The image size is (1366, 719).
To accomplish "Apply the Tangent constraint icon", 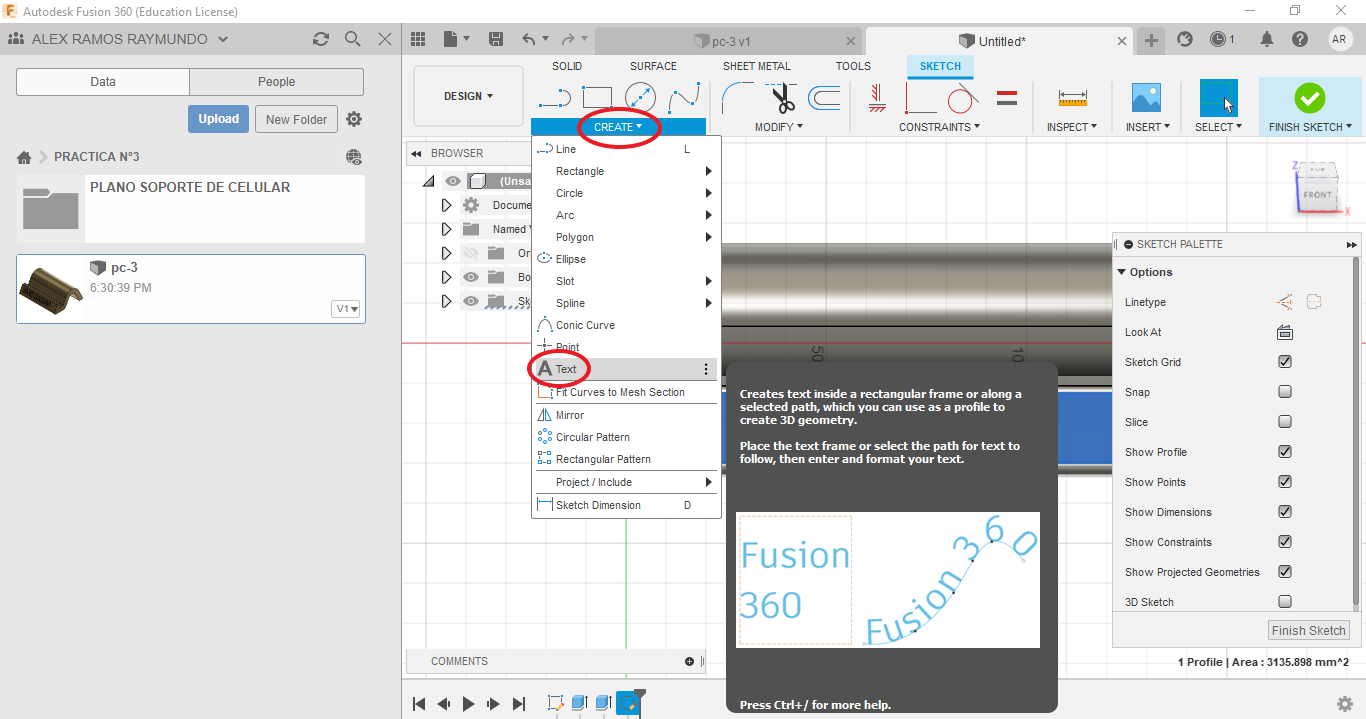I will (x=962, y=97).
